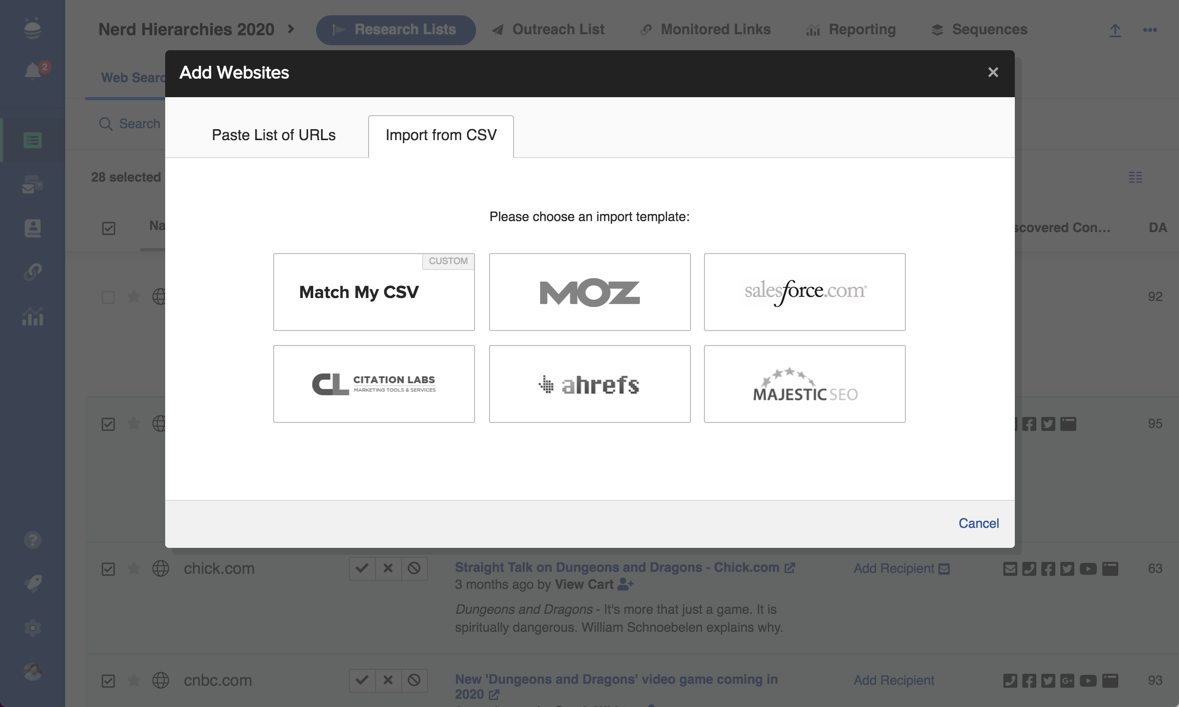Switch to Paste List of URLs tab
This screenshot has width=1179, height=707.
[x=273, y=135]
